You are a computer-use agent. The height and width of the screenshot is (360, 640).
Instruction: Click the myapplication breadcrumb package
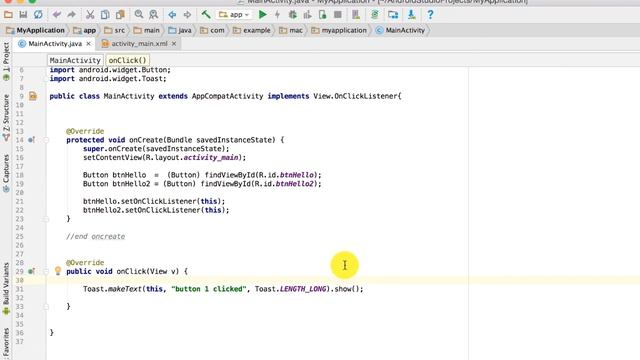[x=339, y=30]
